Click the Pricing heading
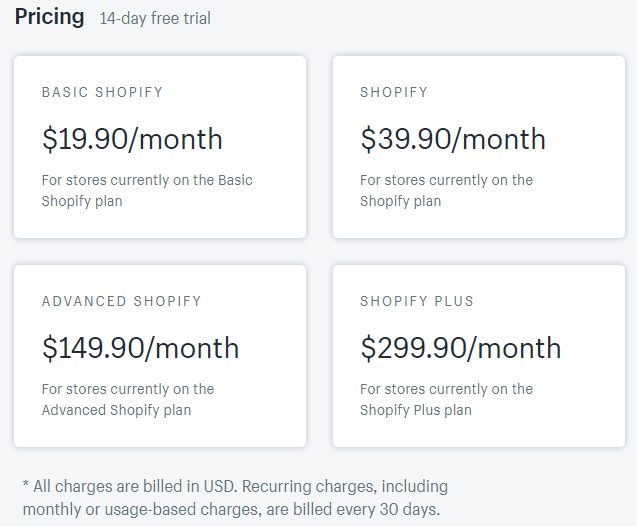Viewport: 637px width, 526px height. coord(50,17)
